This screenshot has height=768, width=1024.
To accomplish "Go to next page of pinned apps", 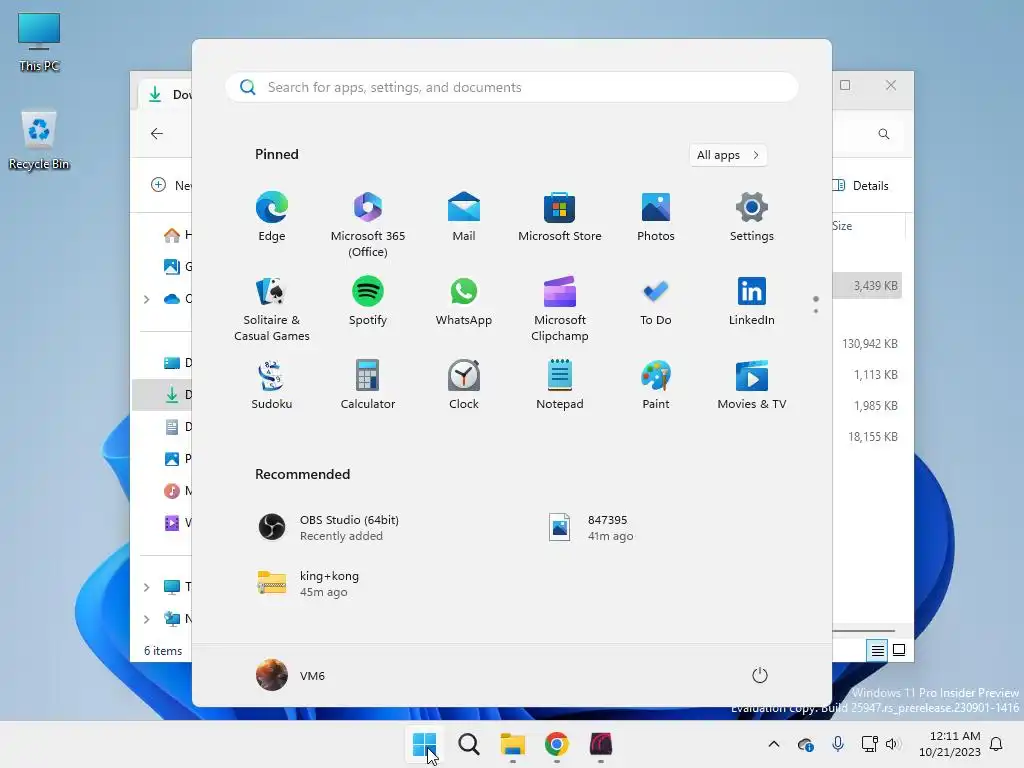I will pos(816,311).
